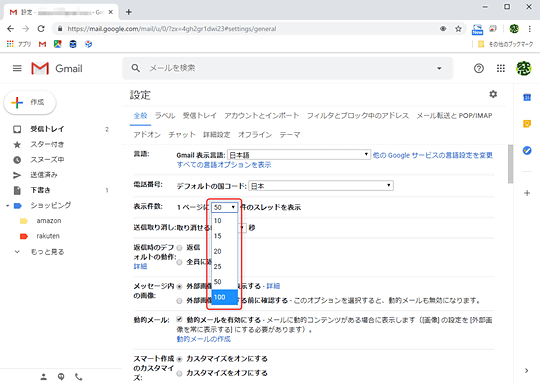
Task: Open Google Calendar side panel icon
Action: 527,97
